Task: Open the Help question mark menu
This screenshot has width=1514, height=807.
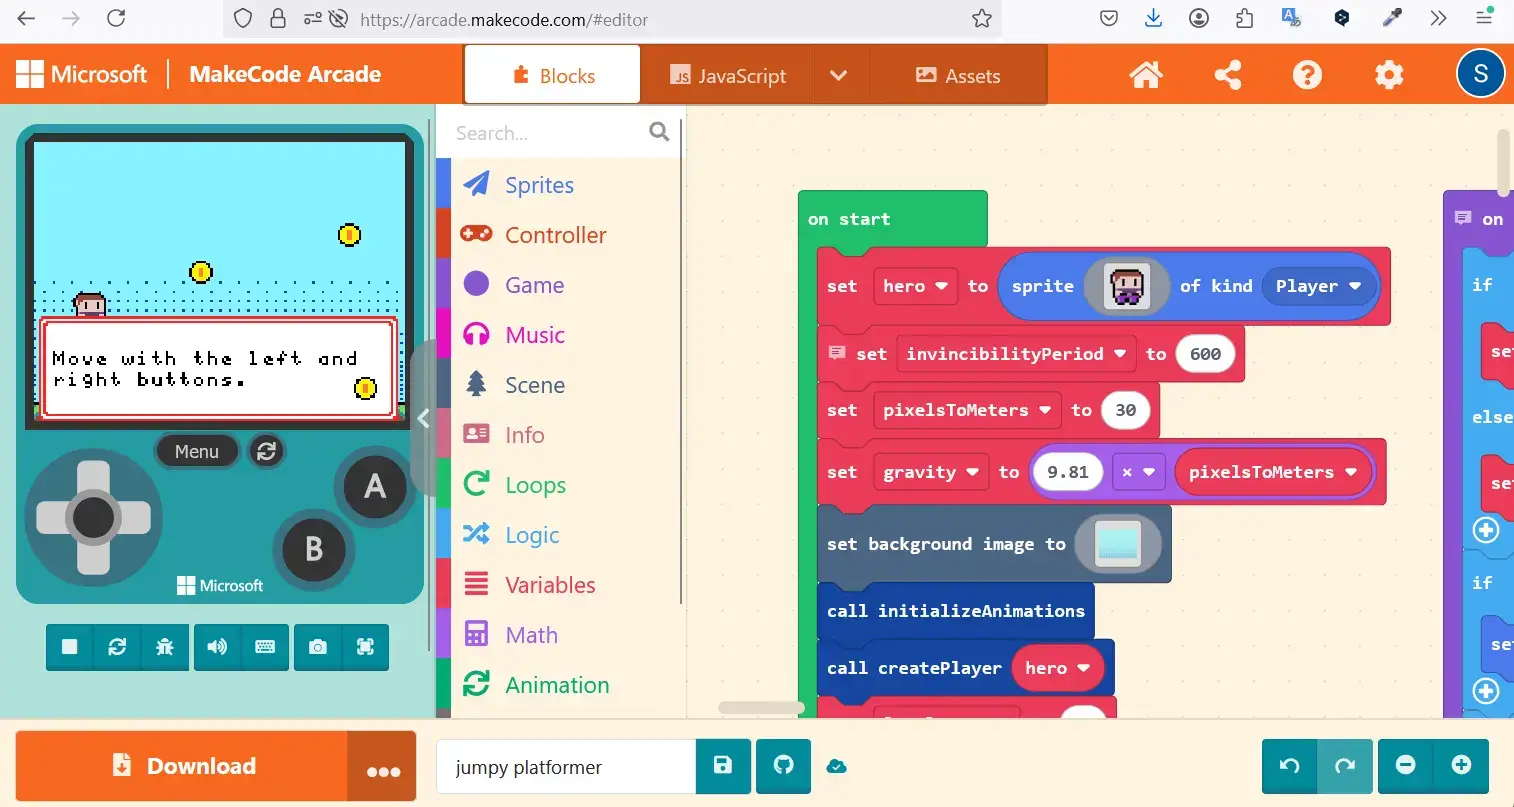Action: (1307, 75)
